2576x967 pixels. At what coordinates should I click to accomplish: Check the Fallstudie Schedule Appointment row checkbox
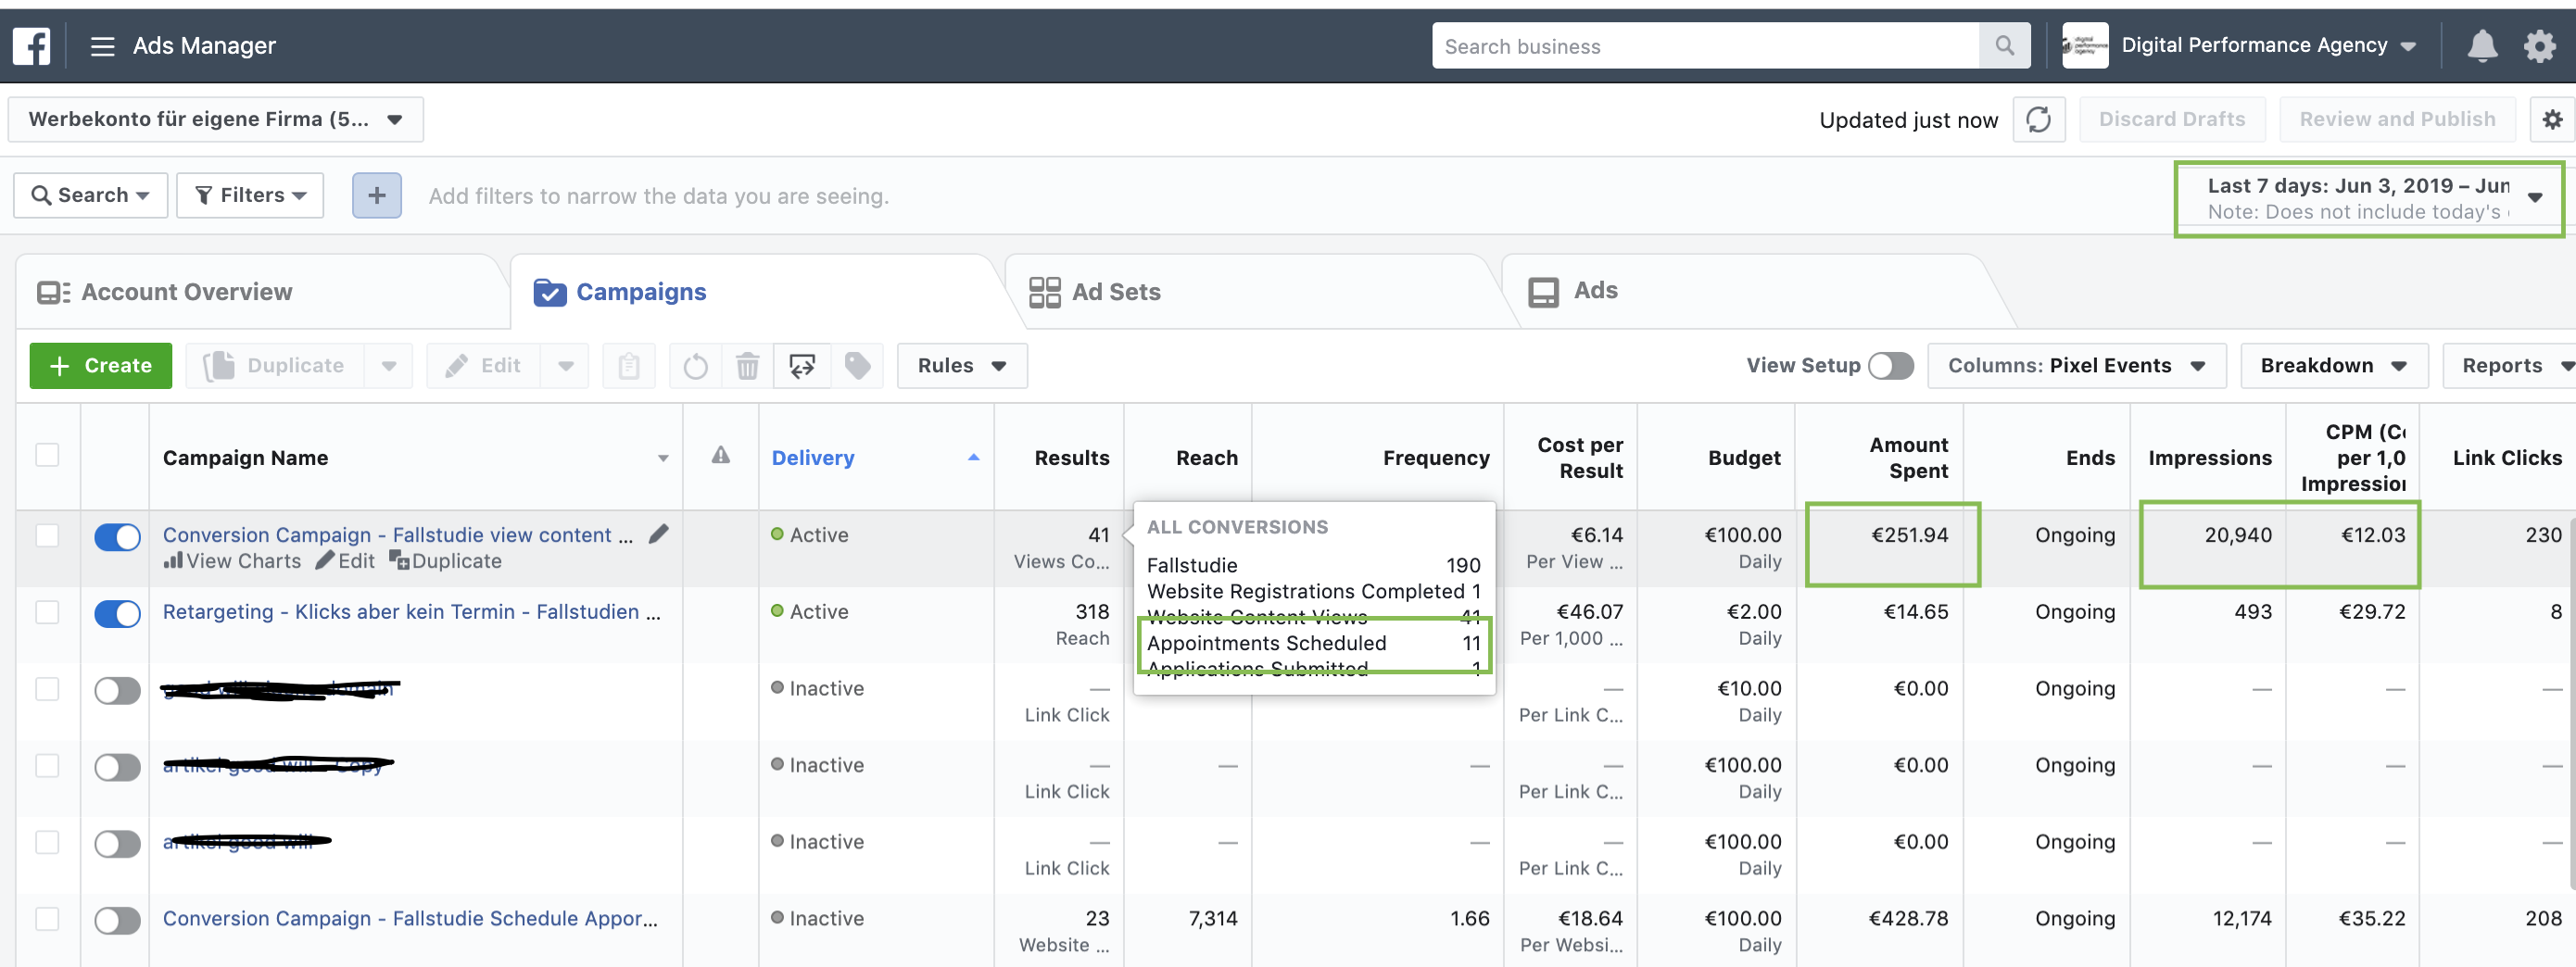[x=47, y=919]
